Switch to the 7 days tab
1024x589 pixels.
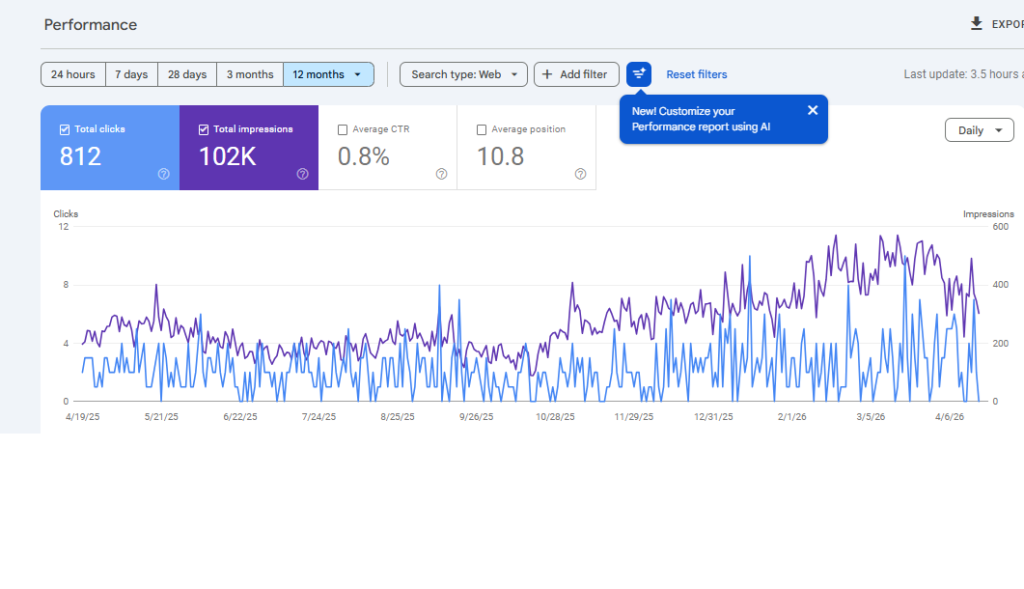pos(131,74)
